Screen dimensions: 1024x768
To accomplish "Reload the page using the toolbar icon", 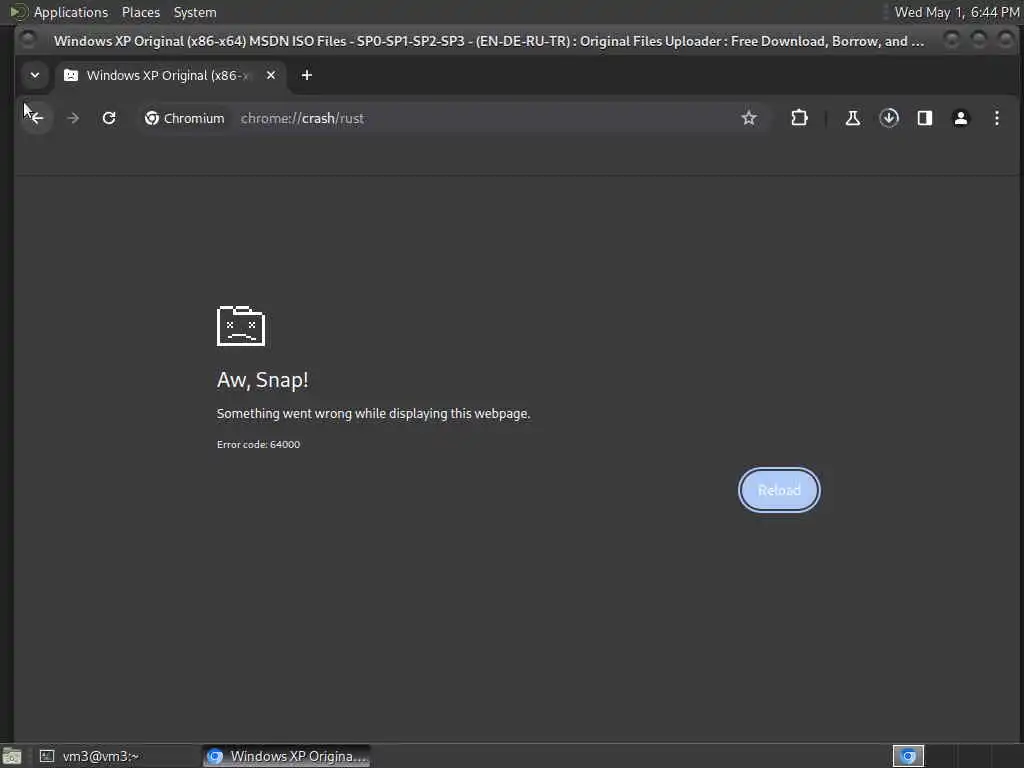I will click(109, 118).
